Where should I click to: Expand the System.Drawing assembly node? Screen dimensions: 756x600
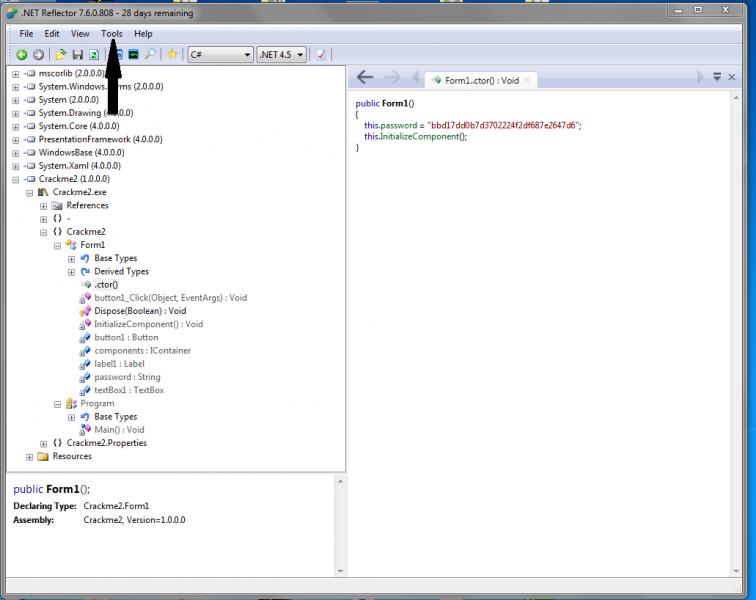pyautogui.click(x=15, y=113)
